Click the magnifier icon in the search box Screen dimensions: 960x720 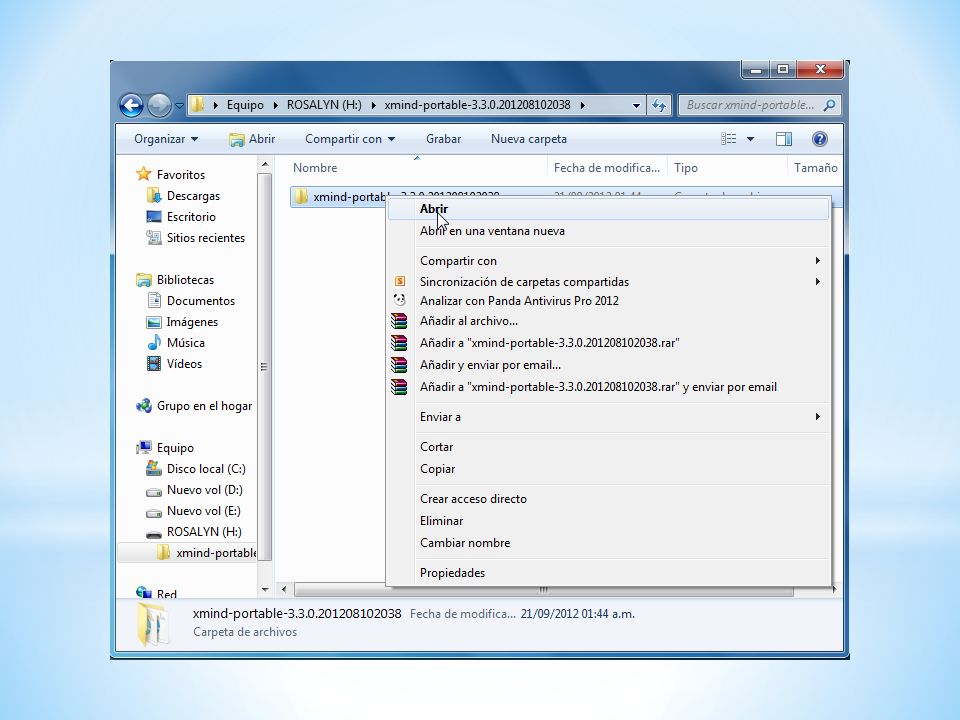click(830, 105)
